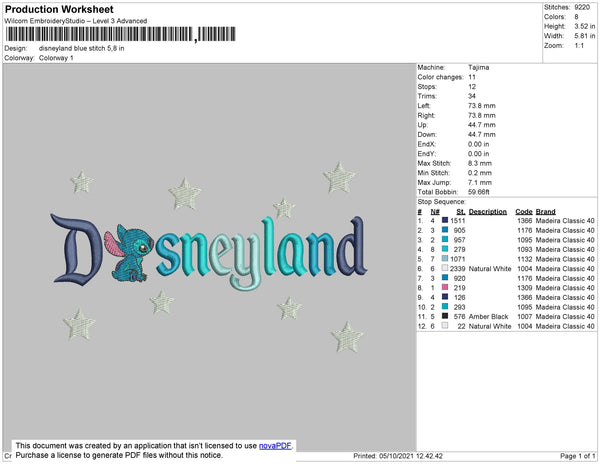
Task: Select the turquoise swatch in stop 4 (279 stitches)
Action: click(x=445, y=249)
